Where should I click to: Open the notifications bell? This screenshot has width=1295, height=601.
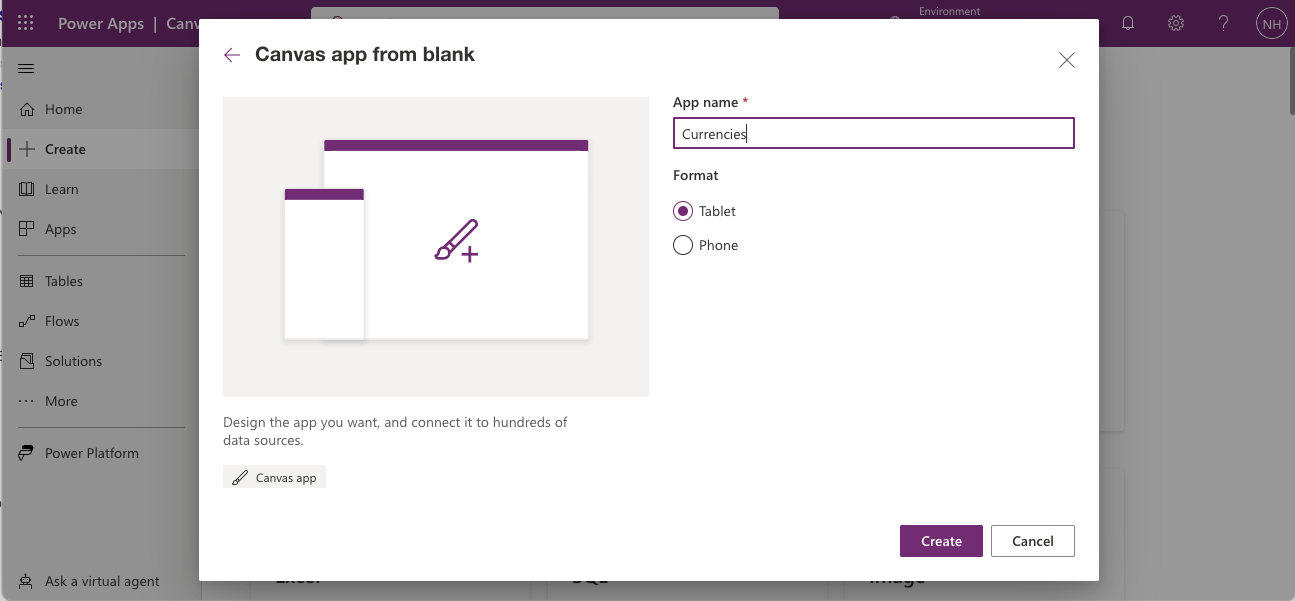pos(1128,23)
